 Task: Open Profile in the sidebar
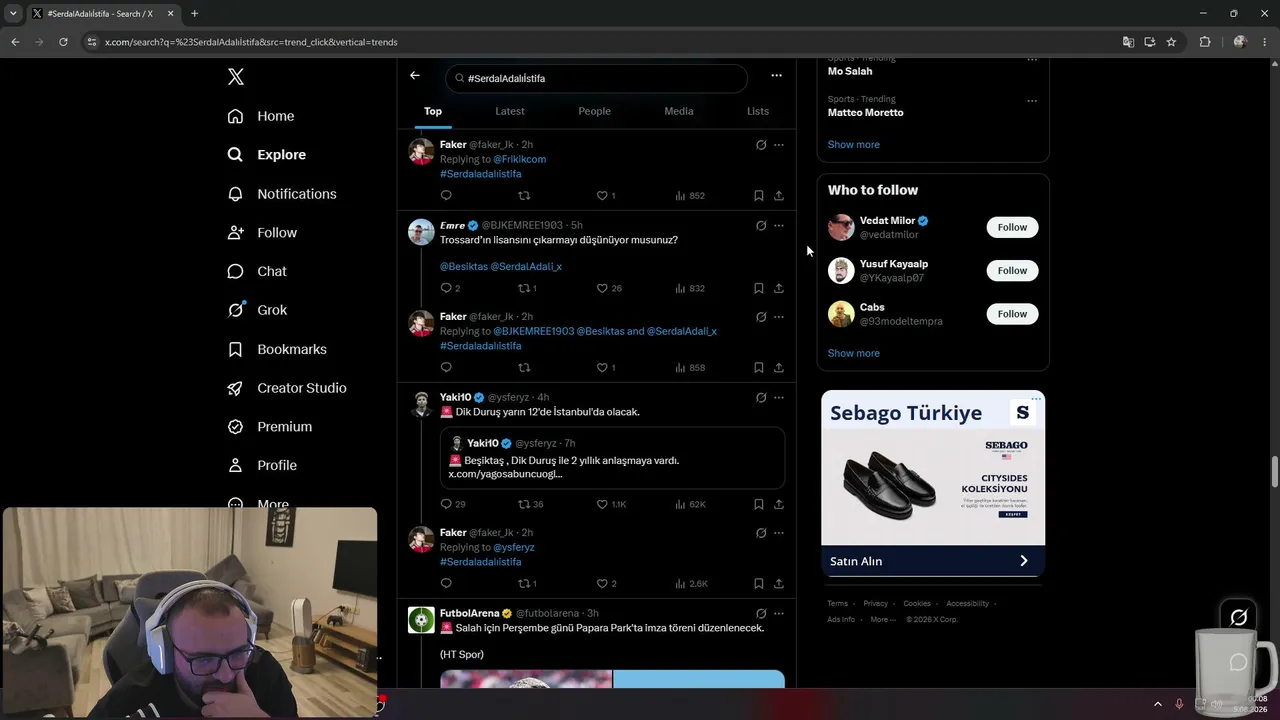click(262, 465)
